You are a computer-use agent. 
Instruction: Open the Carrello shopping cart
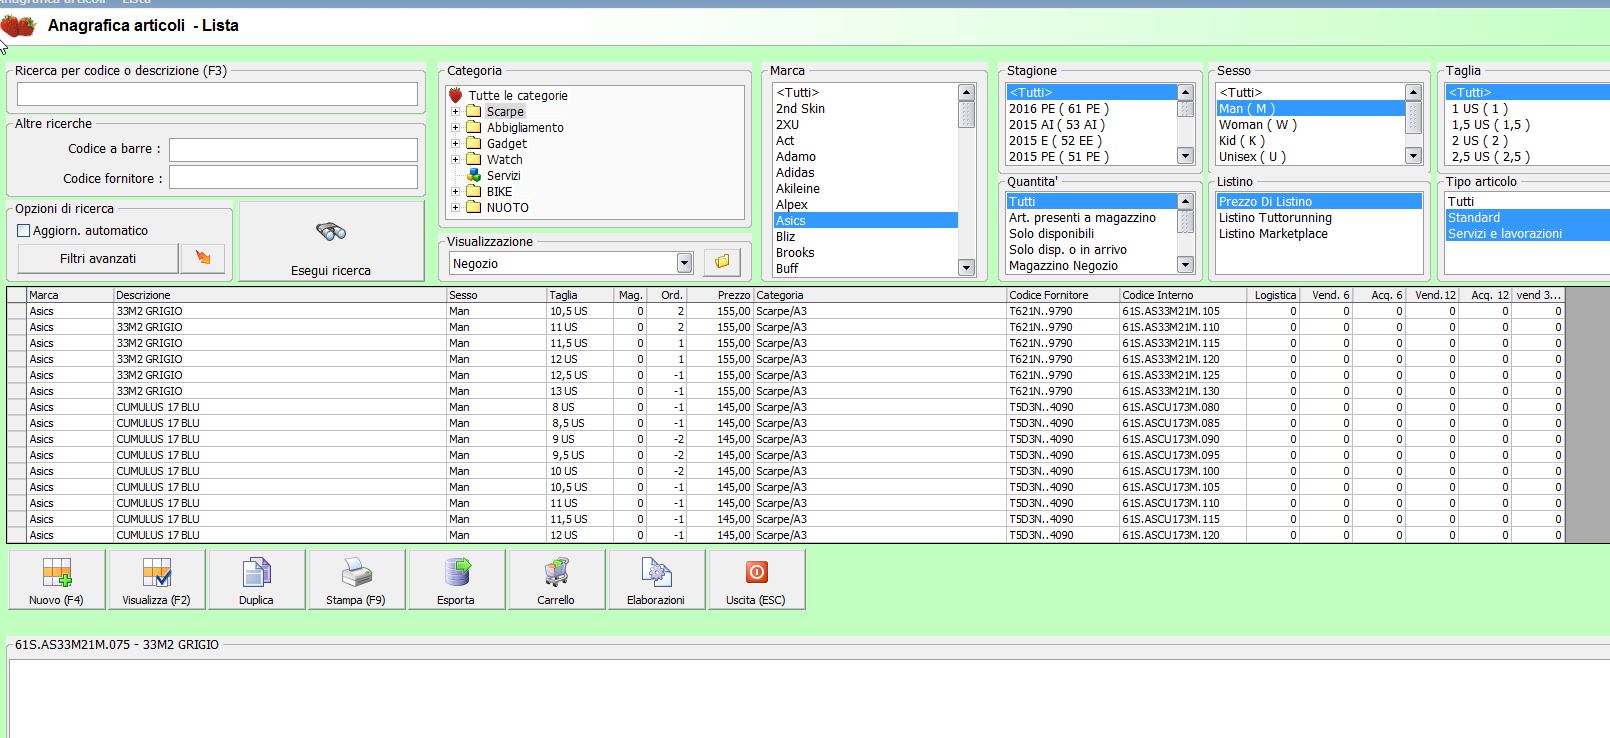556,579
